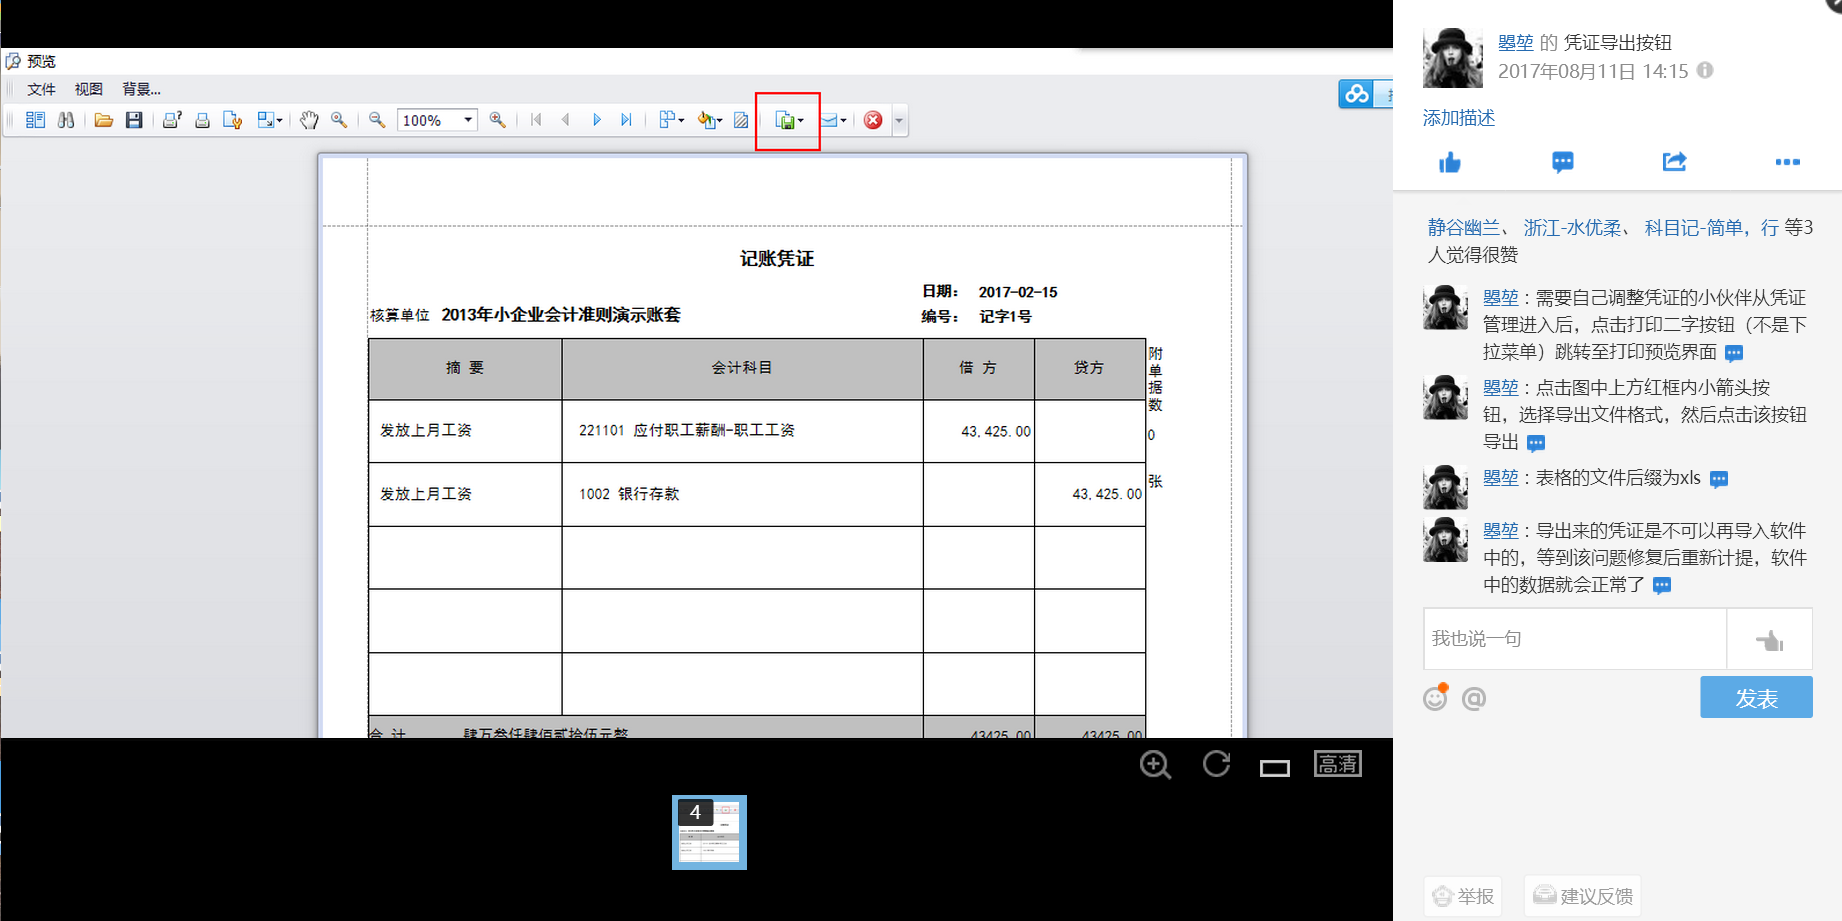Viewport: 1842px width, 921px height.
Task: Select thumbnail number 4
Action: (709, 832)
